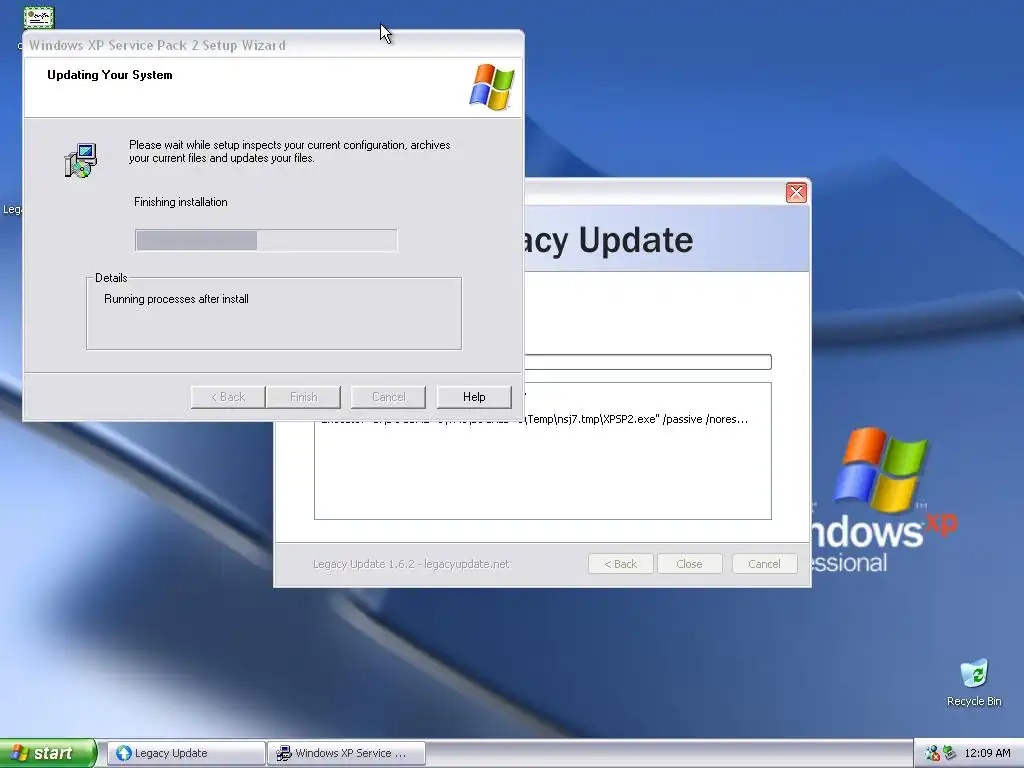Click the Legacy Update log output box
1024x768 pixels.
[x=543, y=451]
